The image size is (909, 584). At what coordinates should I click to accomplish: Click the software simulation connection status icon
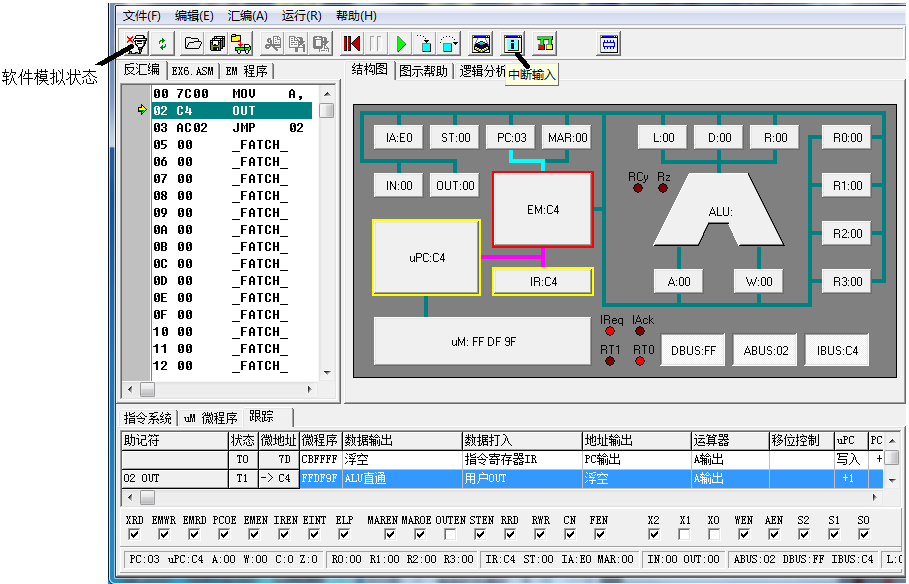click(137, 43)
